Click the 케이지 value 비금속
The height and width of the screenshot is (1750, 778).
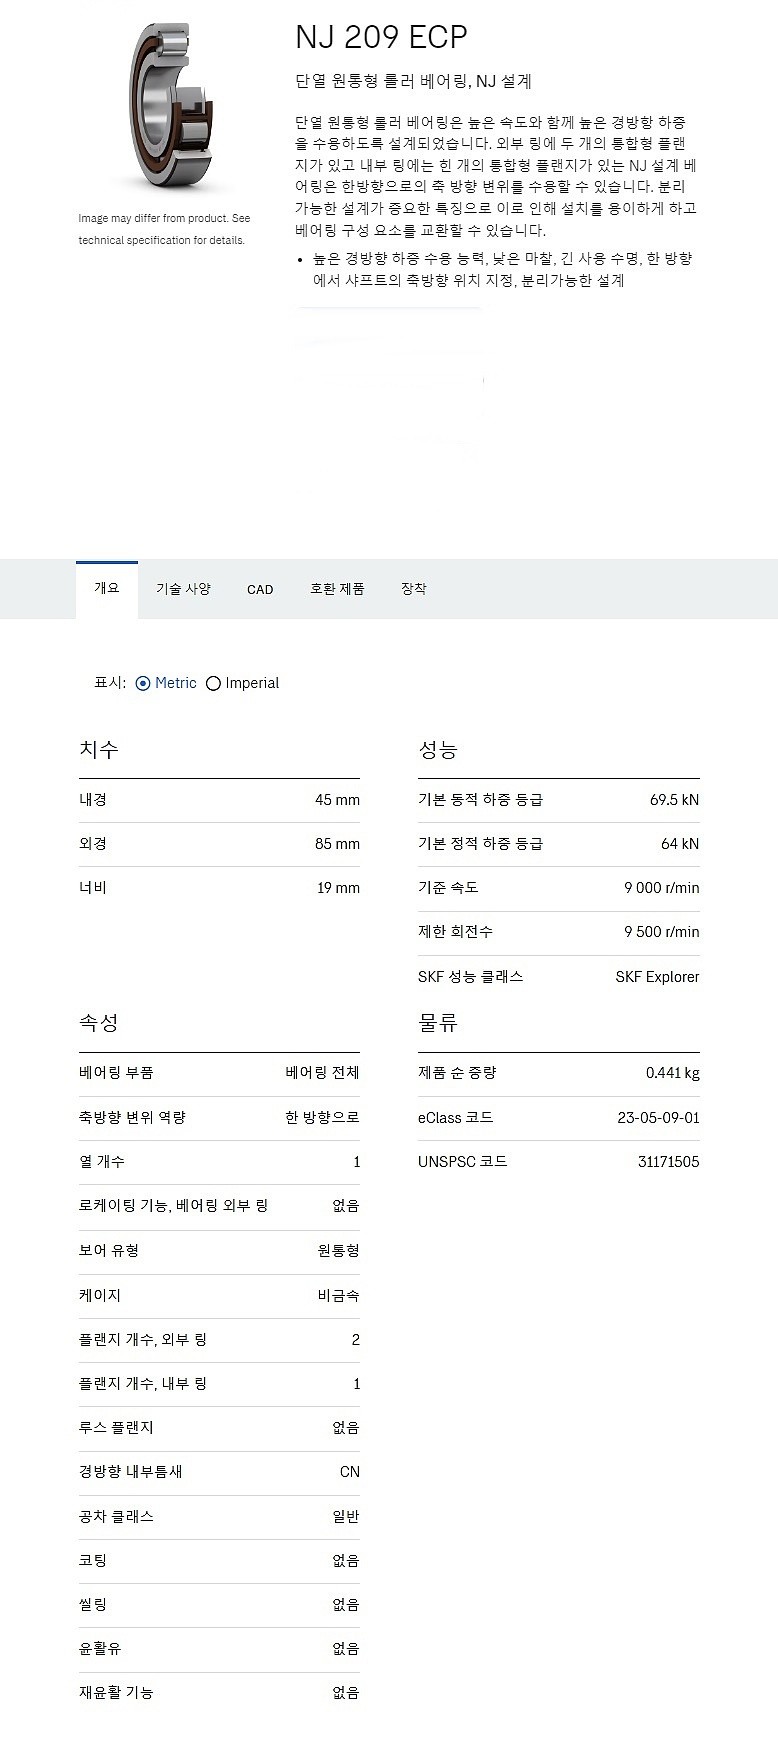tap(338, 1295)
